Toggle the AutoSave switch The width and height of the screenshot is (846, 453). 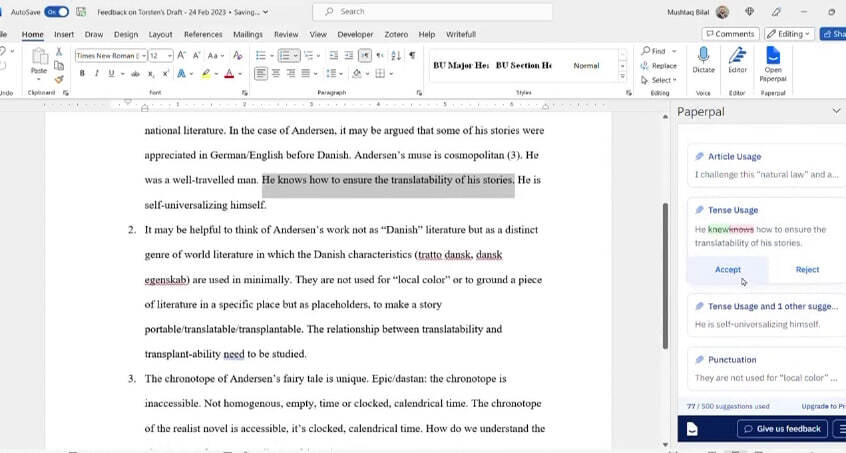point(56,12)
